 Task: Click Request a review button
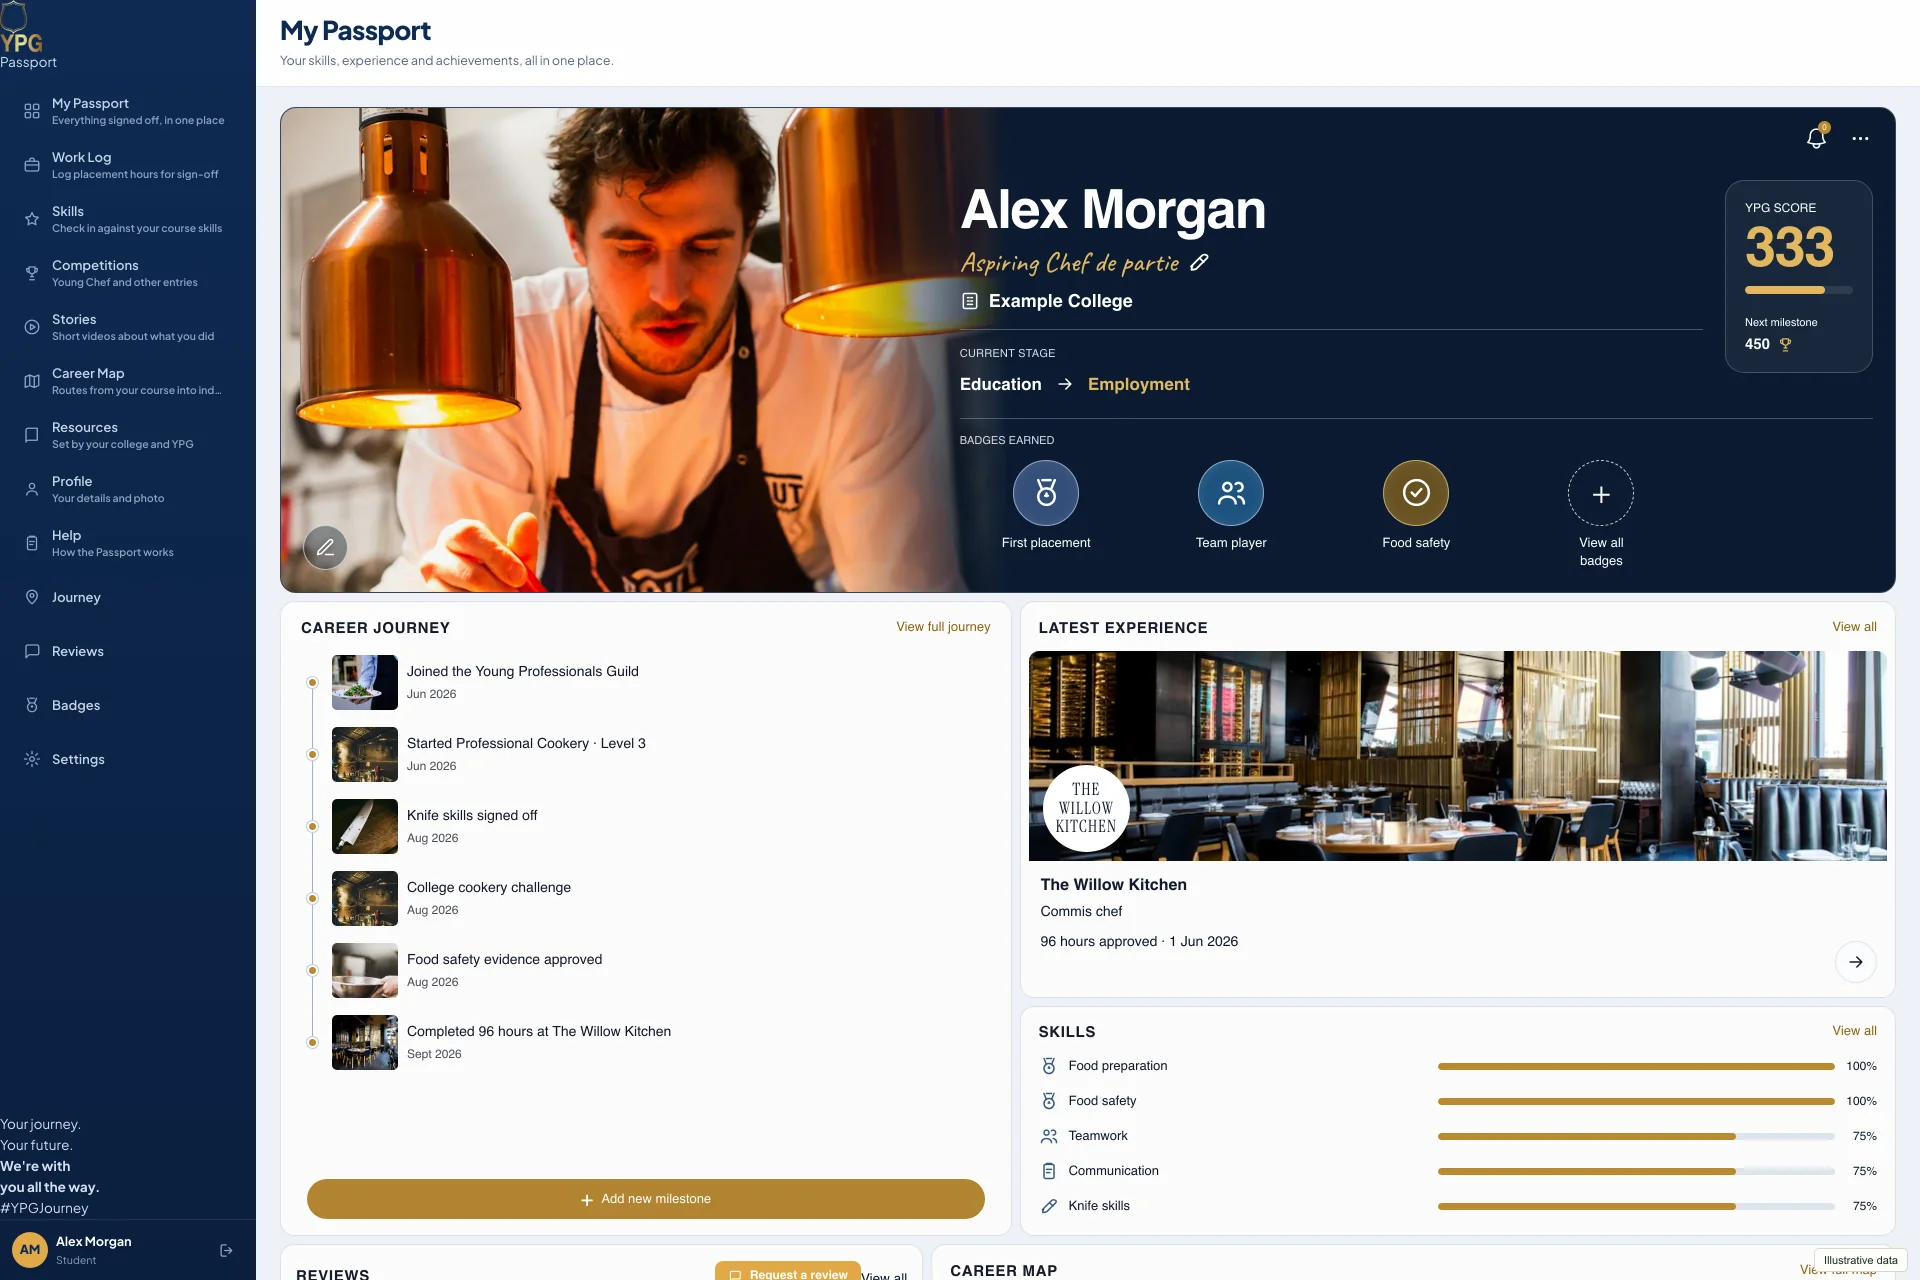pyautogui.click(x=788, y=1272)
